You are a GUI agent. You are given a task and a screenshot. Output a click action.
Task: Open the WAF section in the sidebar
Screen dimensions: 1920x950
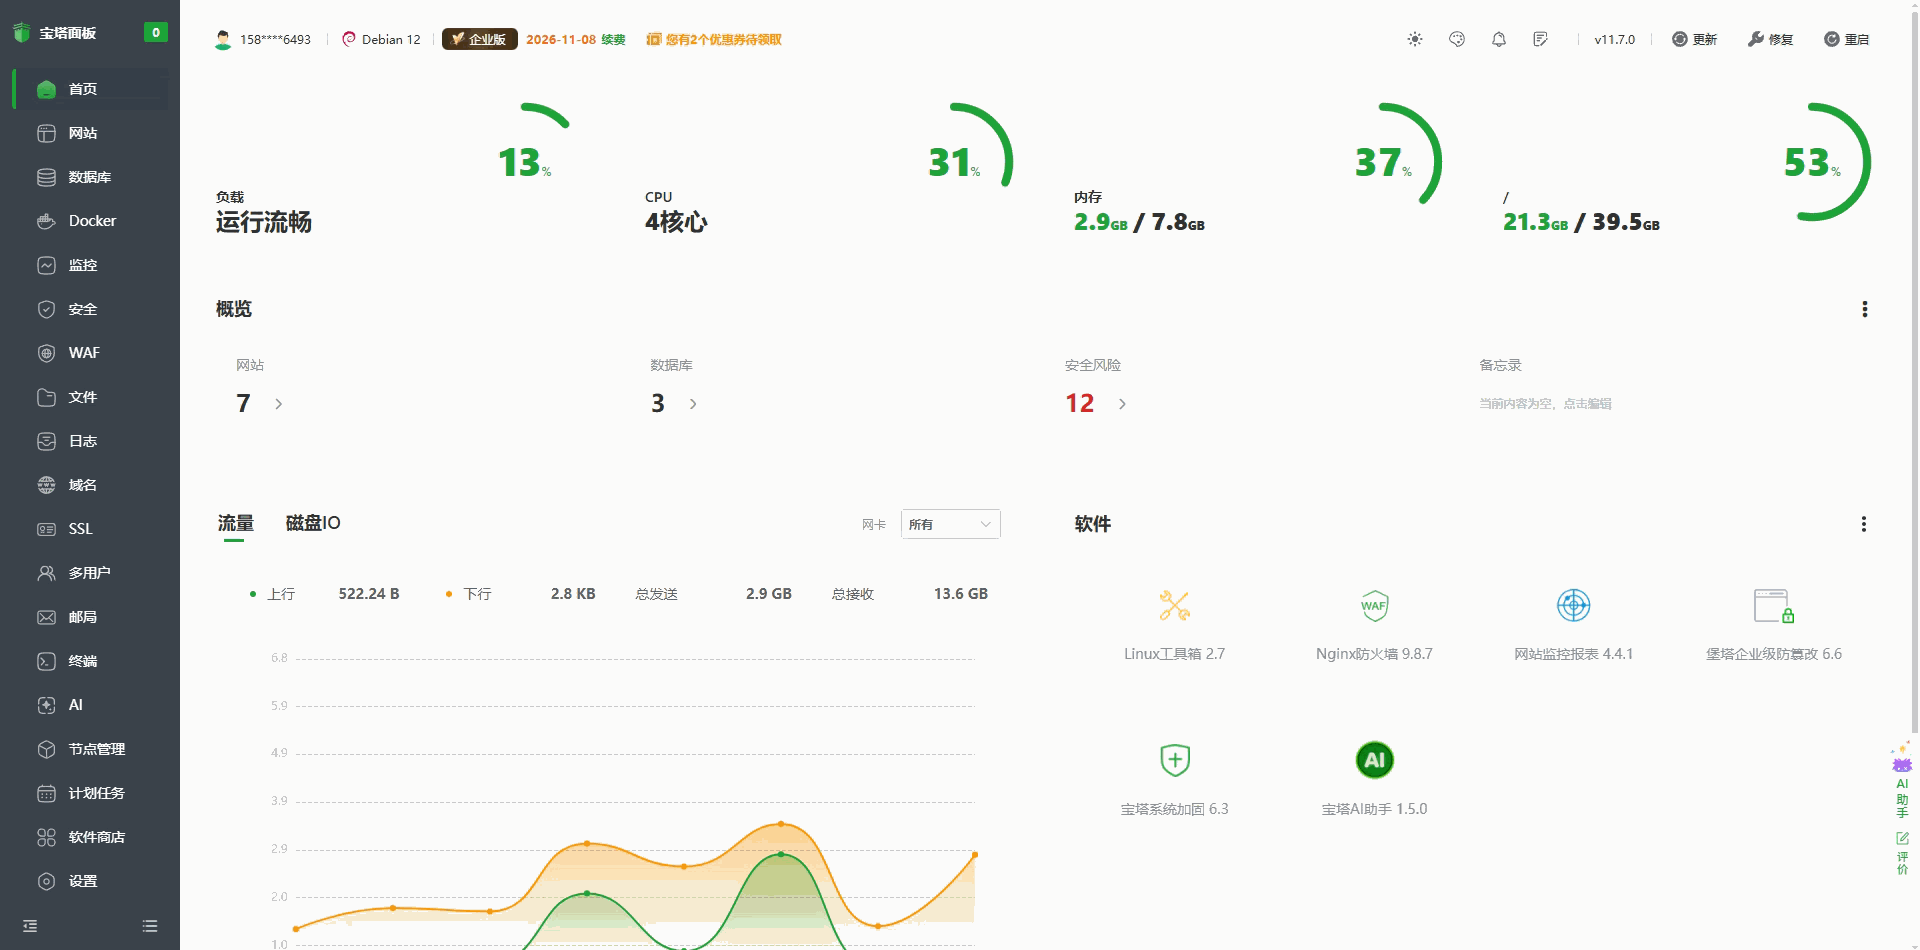[84, 353]
